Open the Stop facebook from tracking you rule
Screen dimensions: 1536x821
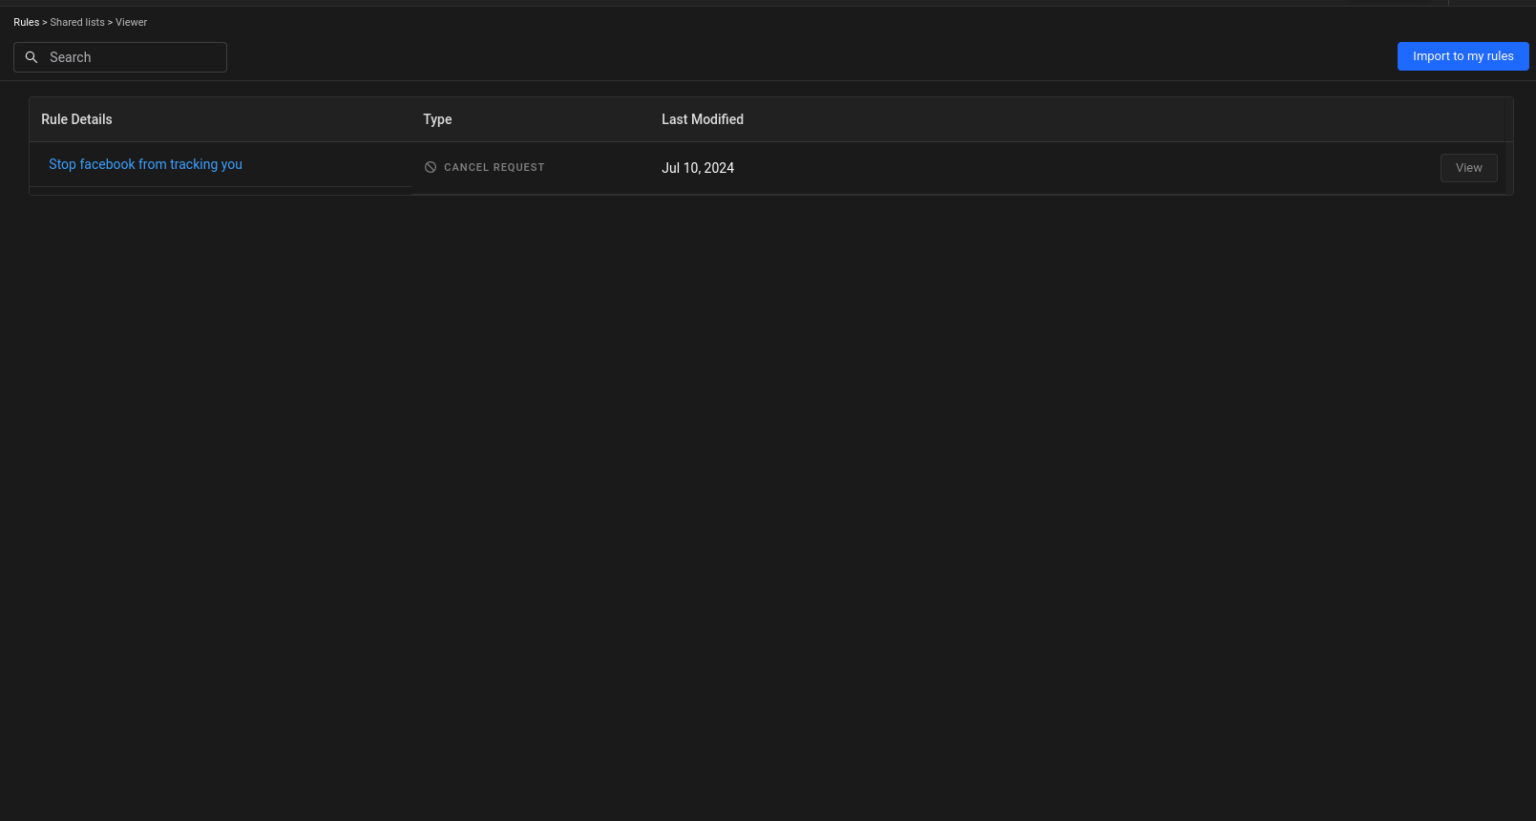coord(145,164)
